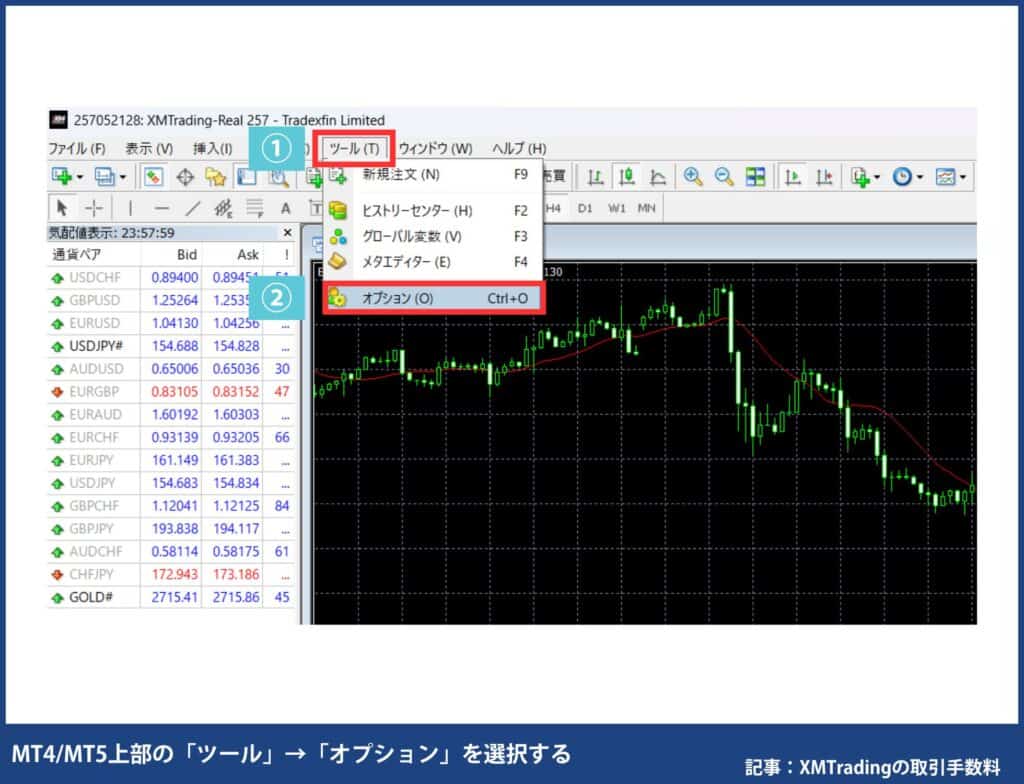
Task: Switch to candlestick chart display
Action: tap(627, 176)
